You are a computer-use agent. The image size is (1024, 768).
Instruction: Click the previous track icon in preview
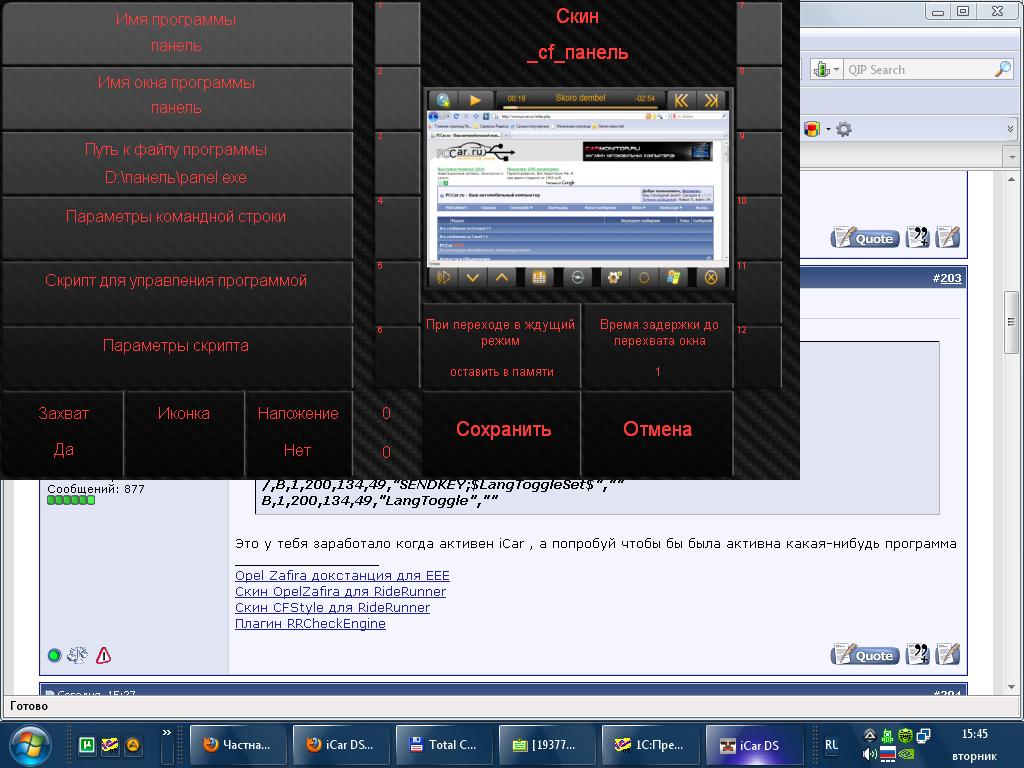(680, 100)
